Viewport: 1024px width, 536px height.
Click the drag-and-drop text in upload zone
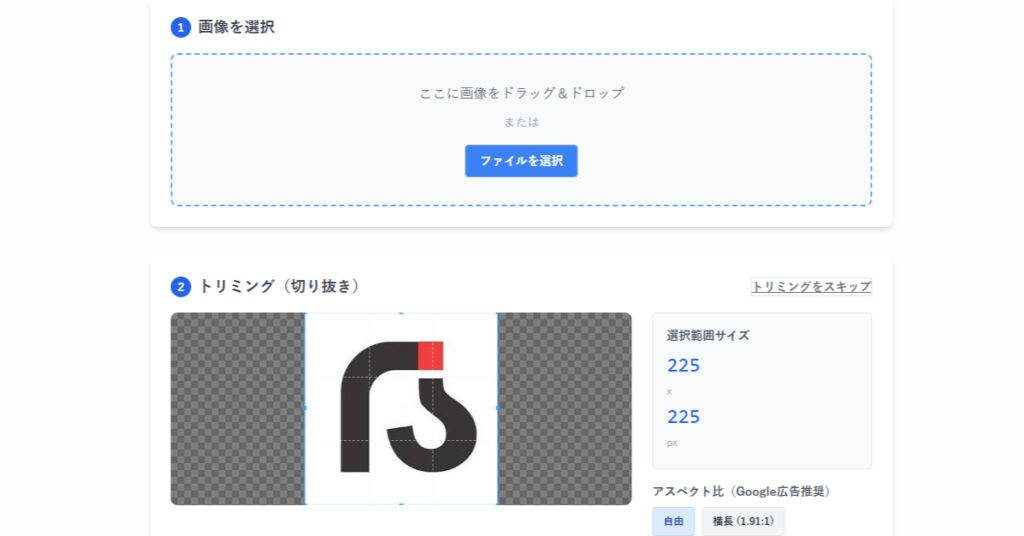coord(521,93)
